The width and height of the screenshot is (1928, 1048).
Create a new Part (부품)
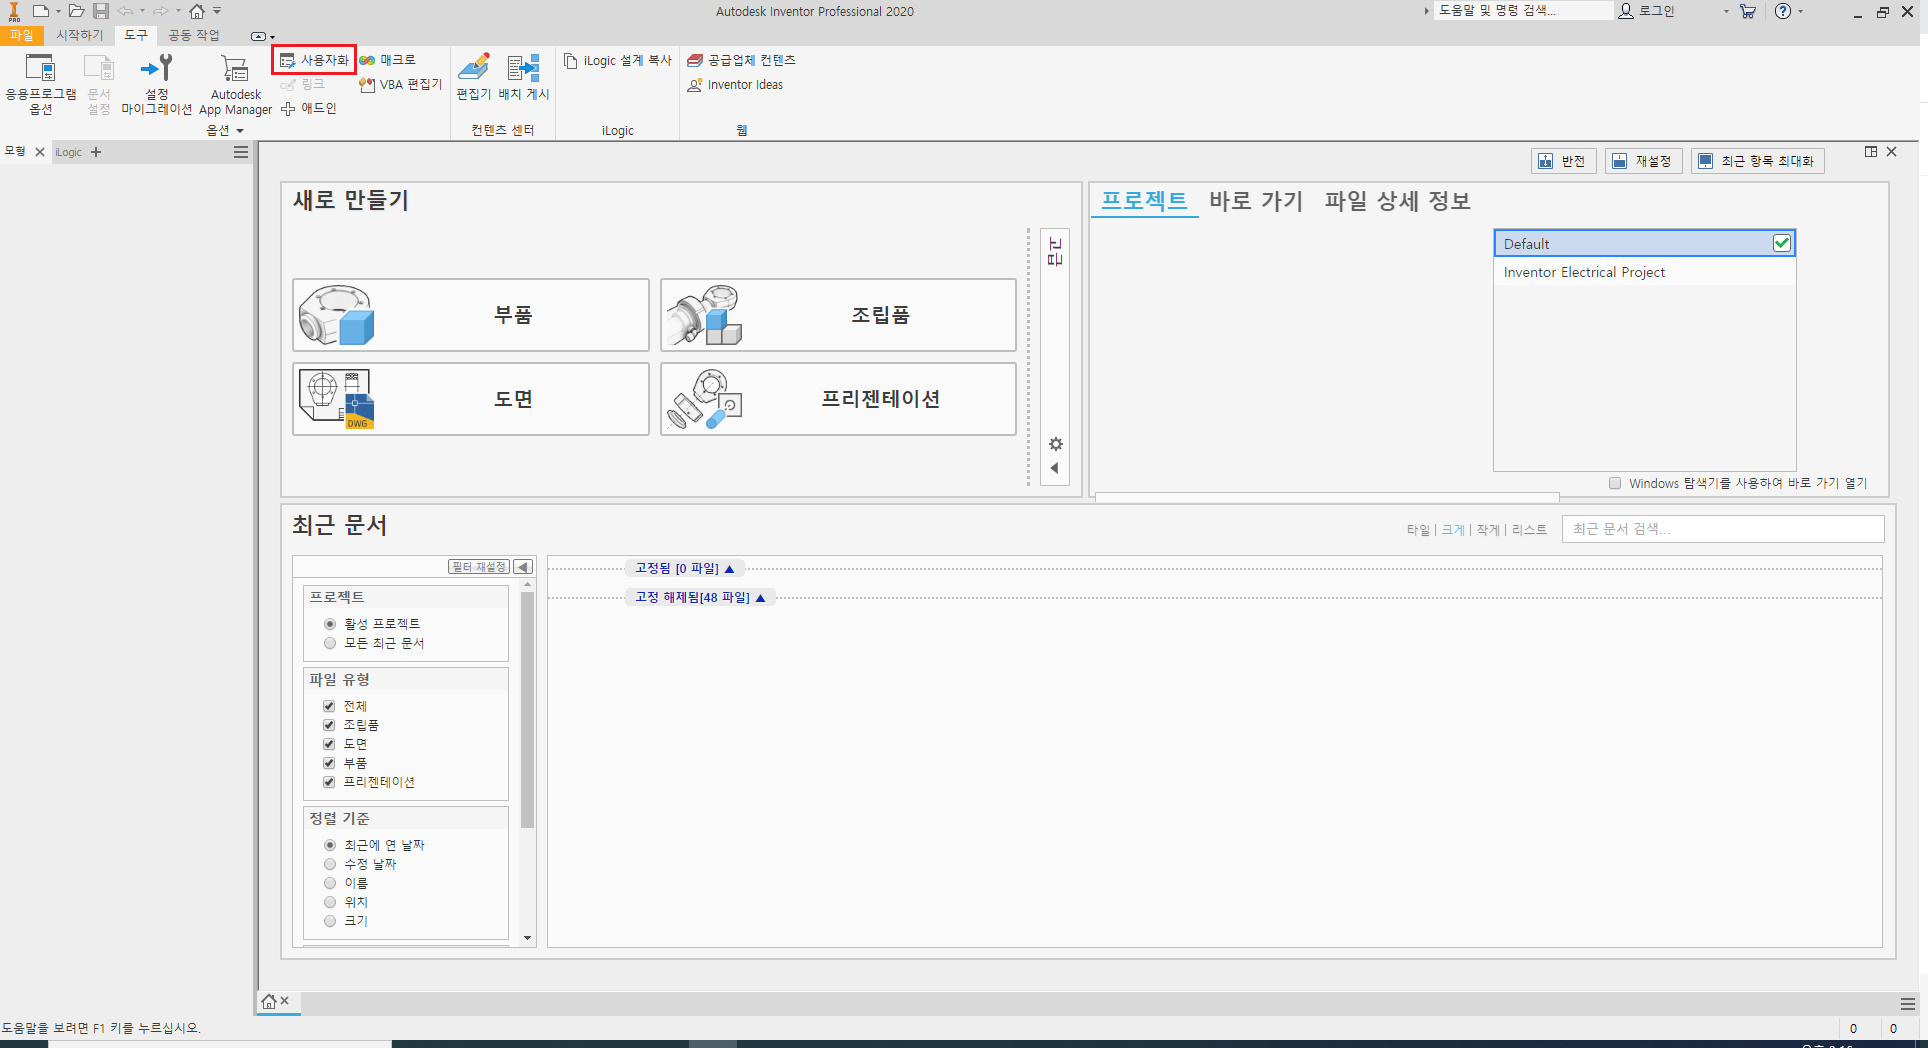coord(471,315)
